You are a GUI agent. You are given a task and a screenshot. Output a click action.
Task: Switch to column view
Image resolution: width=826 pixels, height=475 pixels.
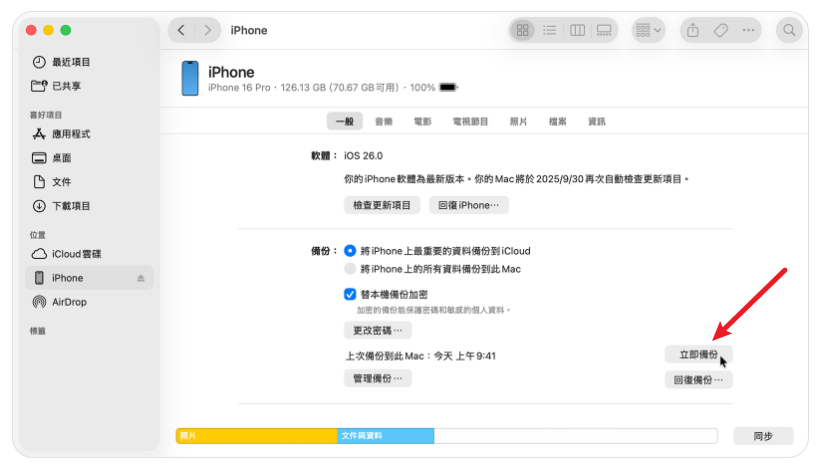pos(577,30)
